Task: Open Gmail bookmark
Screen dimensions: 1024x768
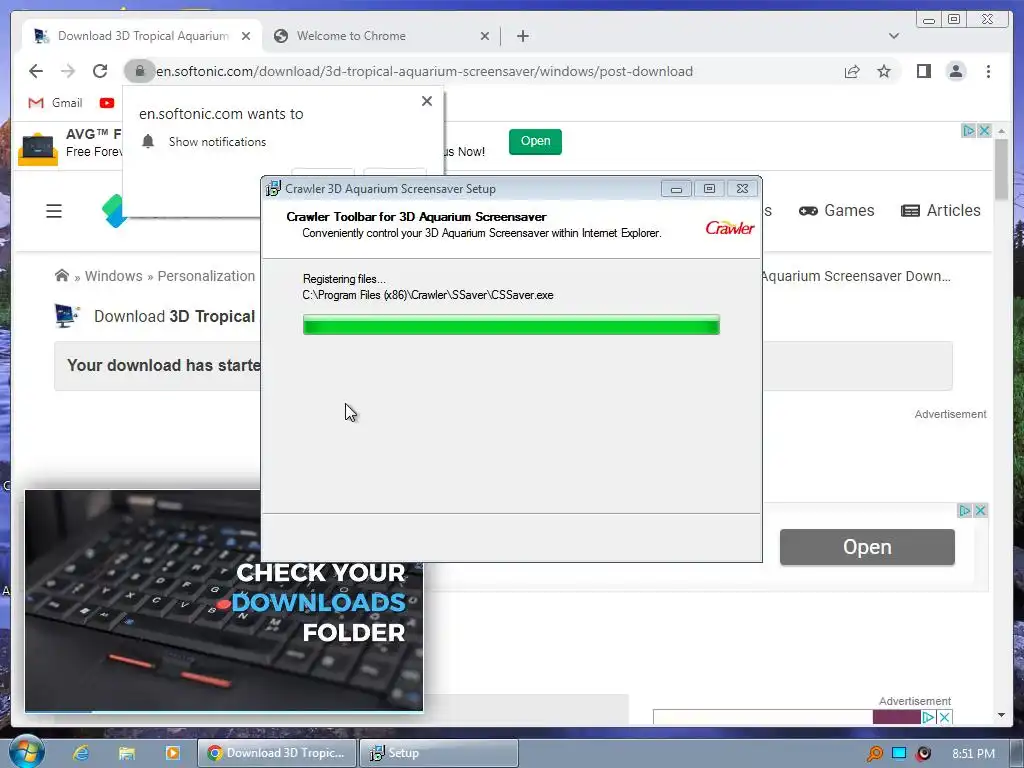Action: pos(55,103)
